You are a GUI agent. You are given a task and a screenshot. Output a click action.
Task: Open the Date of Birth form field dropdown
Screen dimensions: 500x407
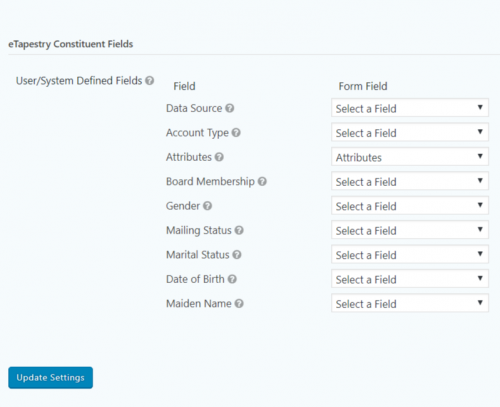click(x=410, y=279)
